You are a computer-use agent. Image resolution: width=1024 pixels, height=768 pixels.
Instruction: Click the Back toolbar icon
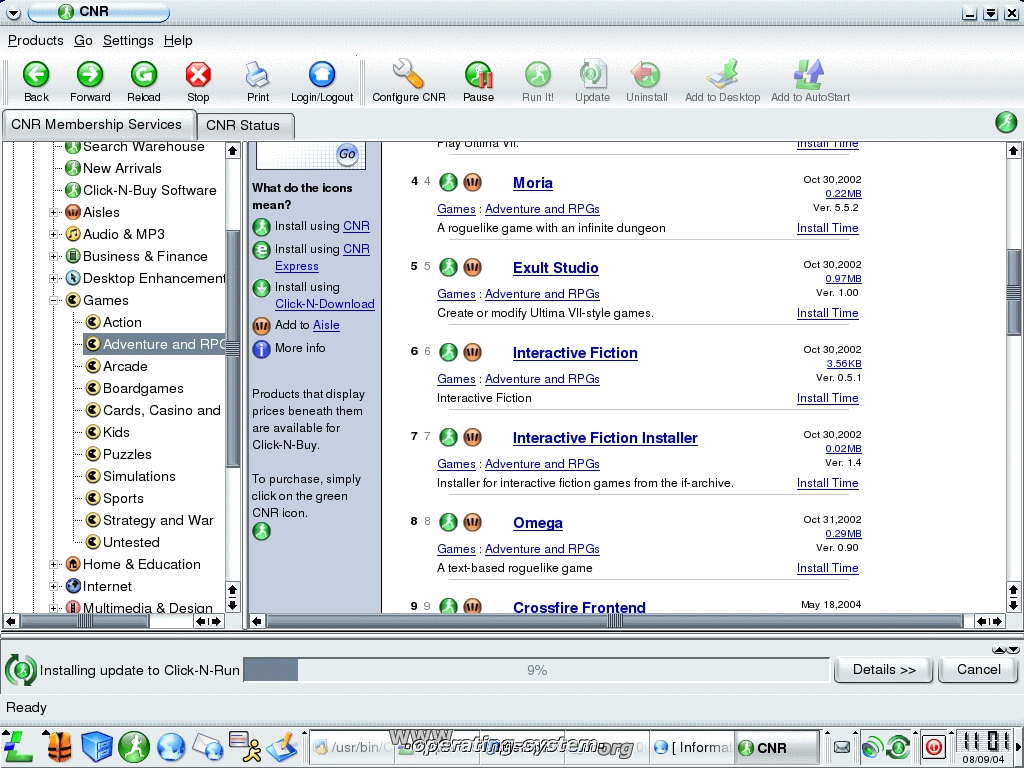[x=36, y=74]
